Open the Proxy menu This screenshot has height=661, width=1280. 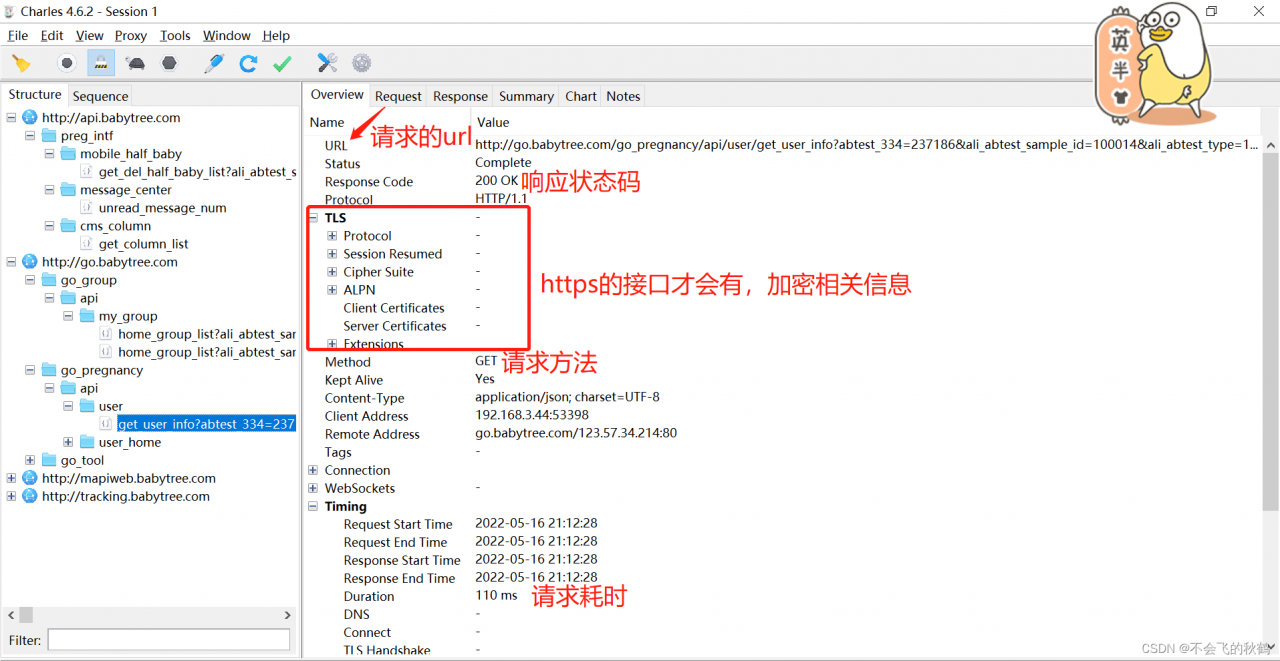[131, 35]
